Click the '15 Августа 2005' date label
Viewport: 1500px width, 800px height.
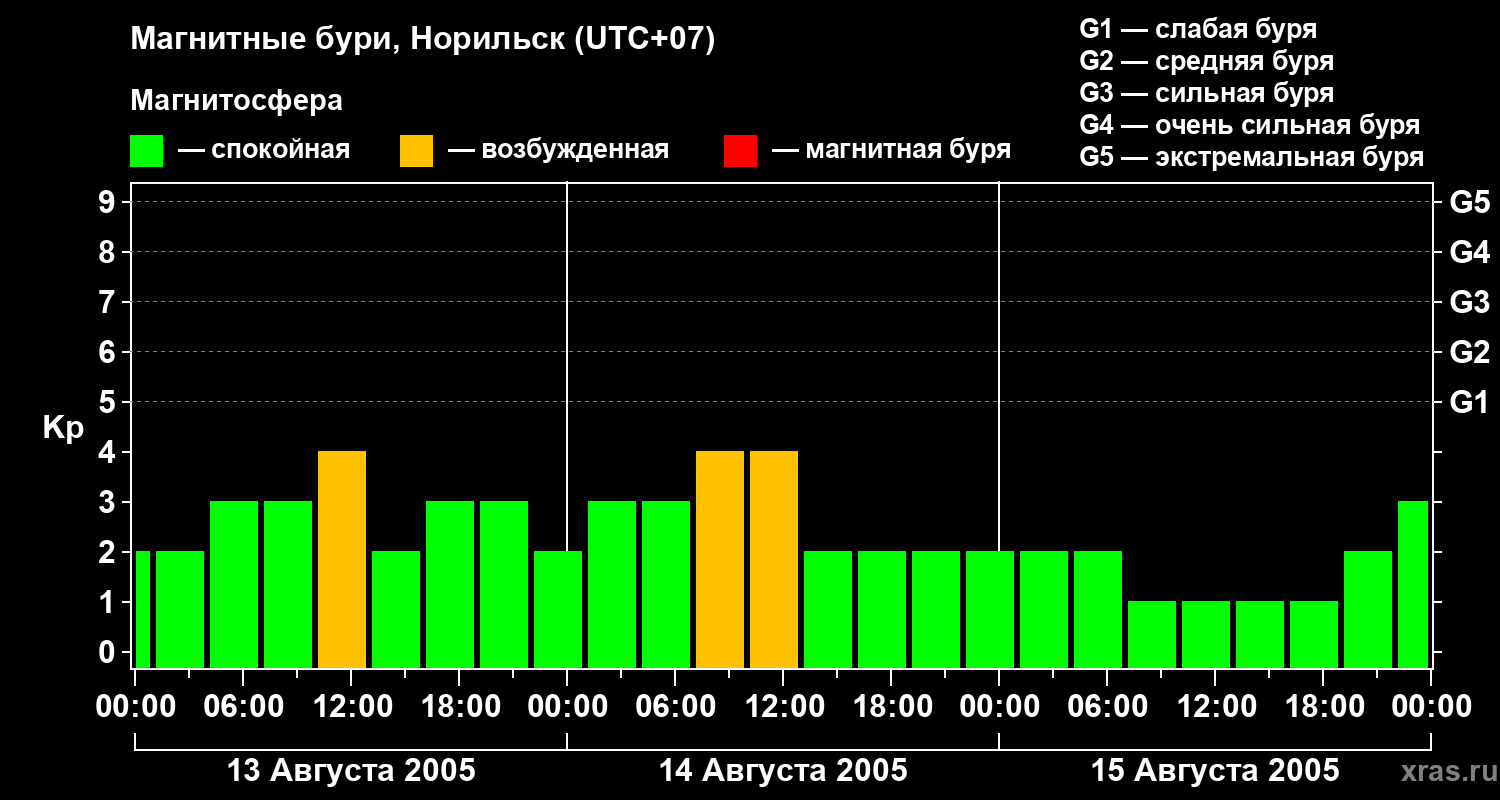(1215, 770)
